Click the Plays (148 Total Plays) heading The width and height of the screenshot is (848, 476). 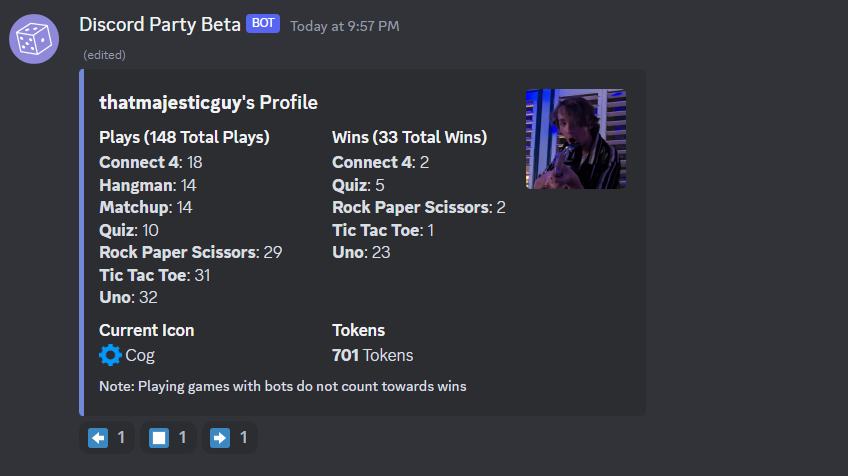184,137
